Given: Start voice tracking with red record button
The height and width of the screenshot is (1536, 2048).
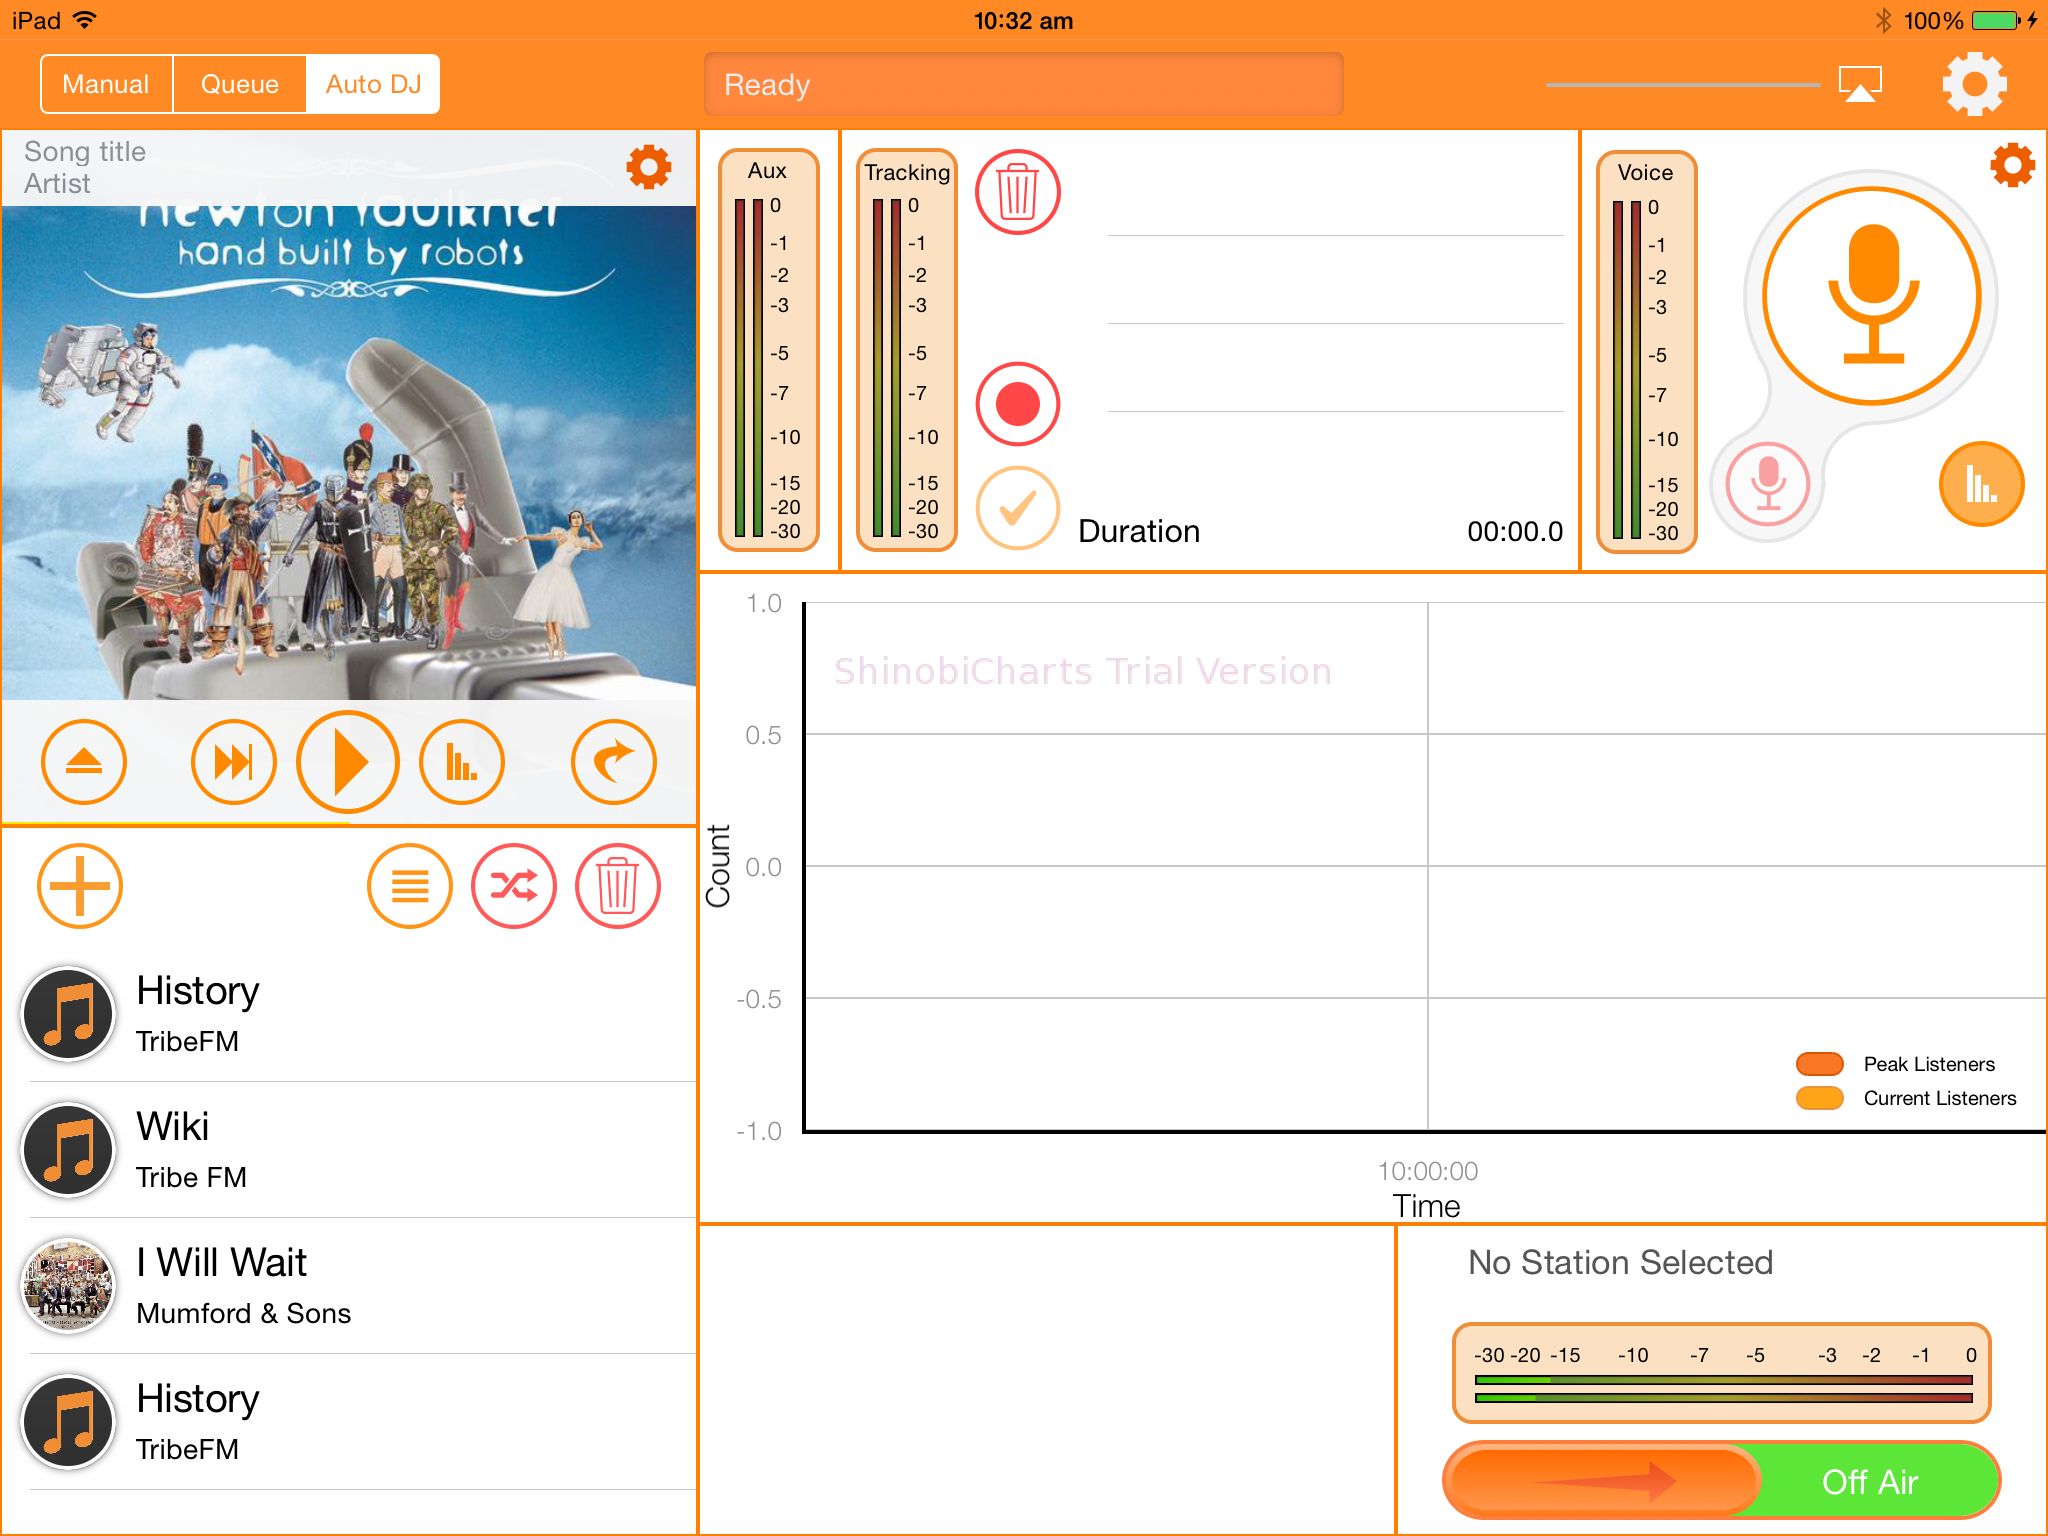Looking at the screenshot, I should click(1017, 404).
